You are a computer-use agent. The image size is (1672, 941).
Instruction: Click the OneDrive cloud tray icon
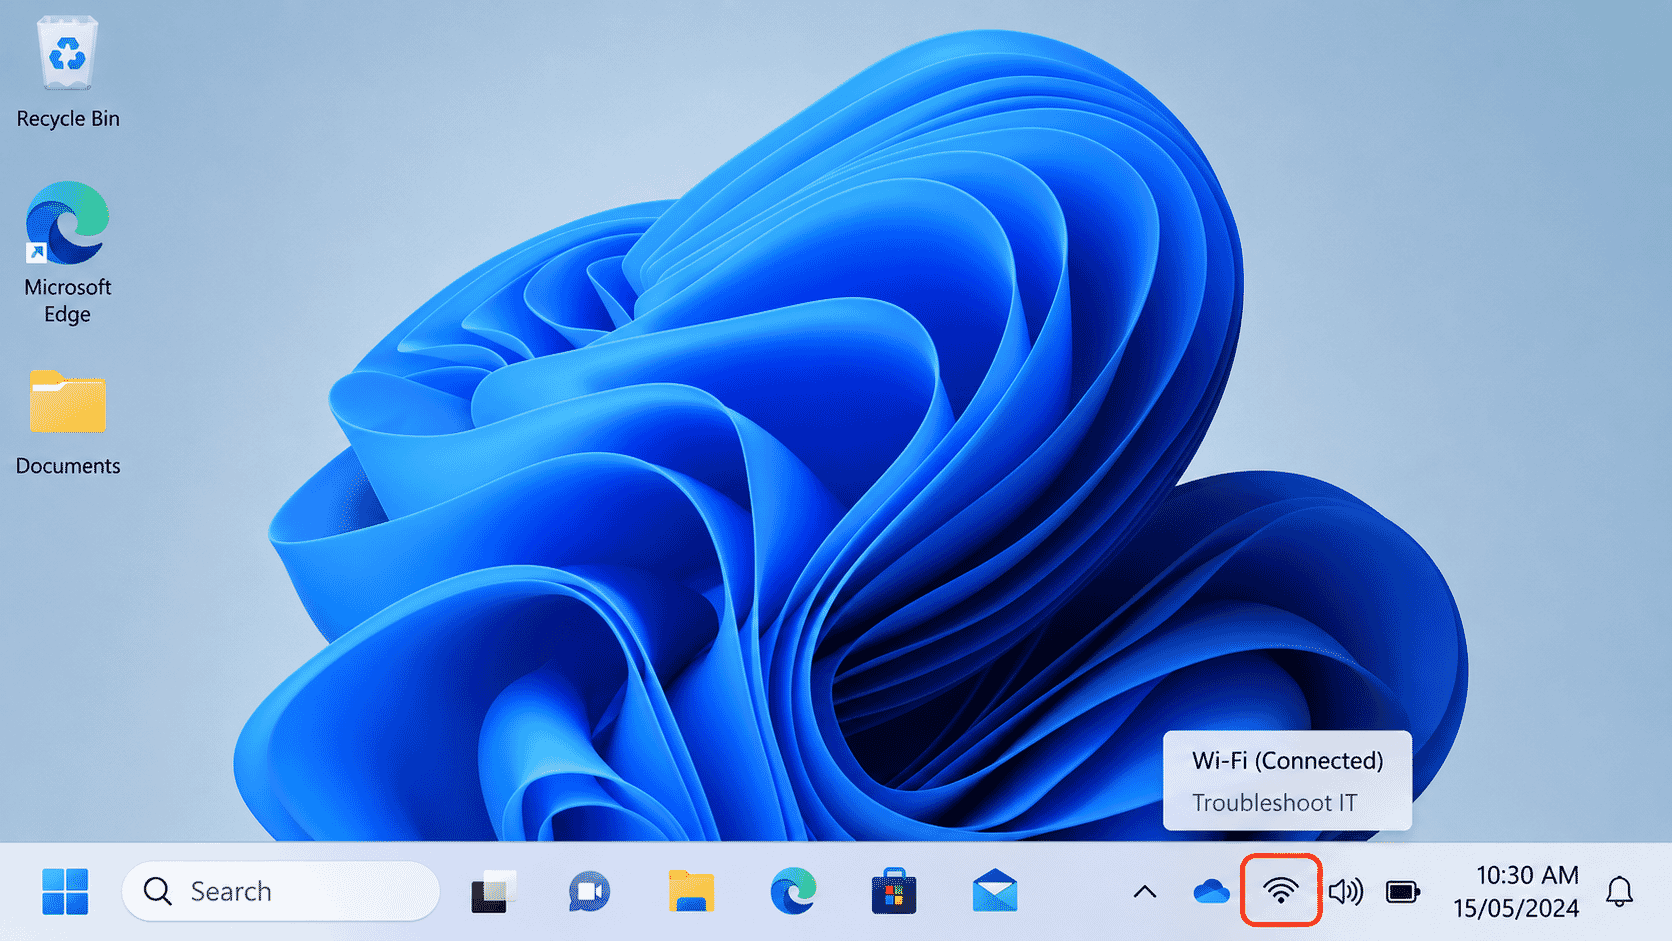coord(1211,891)
